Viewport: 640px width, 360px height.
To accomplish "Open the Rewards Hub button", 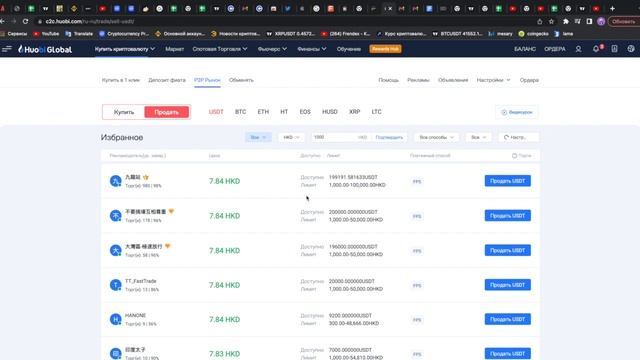I will pyautogui.click(x=385, y=49).
